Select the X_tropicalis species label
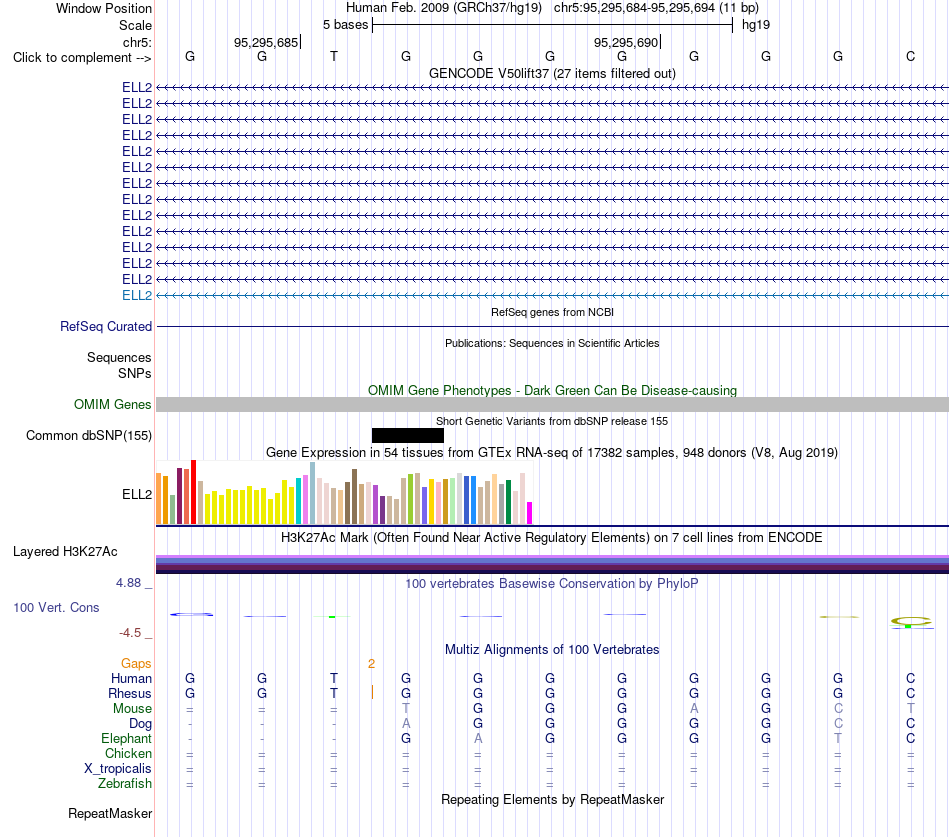Screen dimensions: 950x837 point(118,769)
